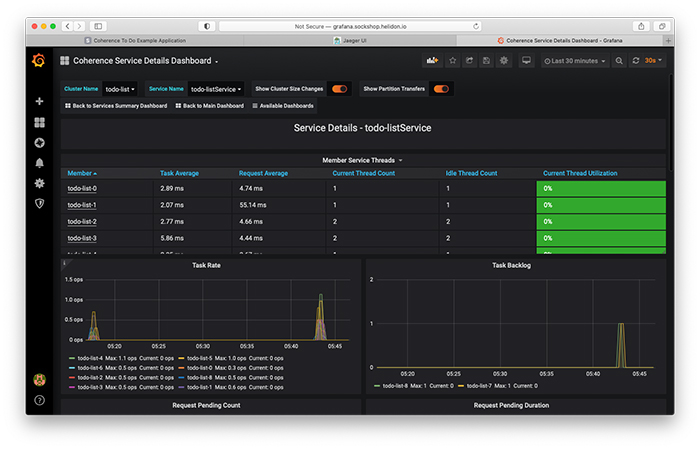Open Member Service Threads panel menu
Viewport: 700px width, 449px height.
coord(362,160)
